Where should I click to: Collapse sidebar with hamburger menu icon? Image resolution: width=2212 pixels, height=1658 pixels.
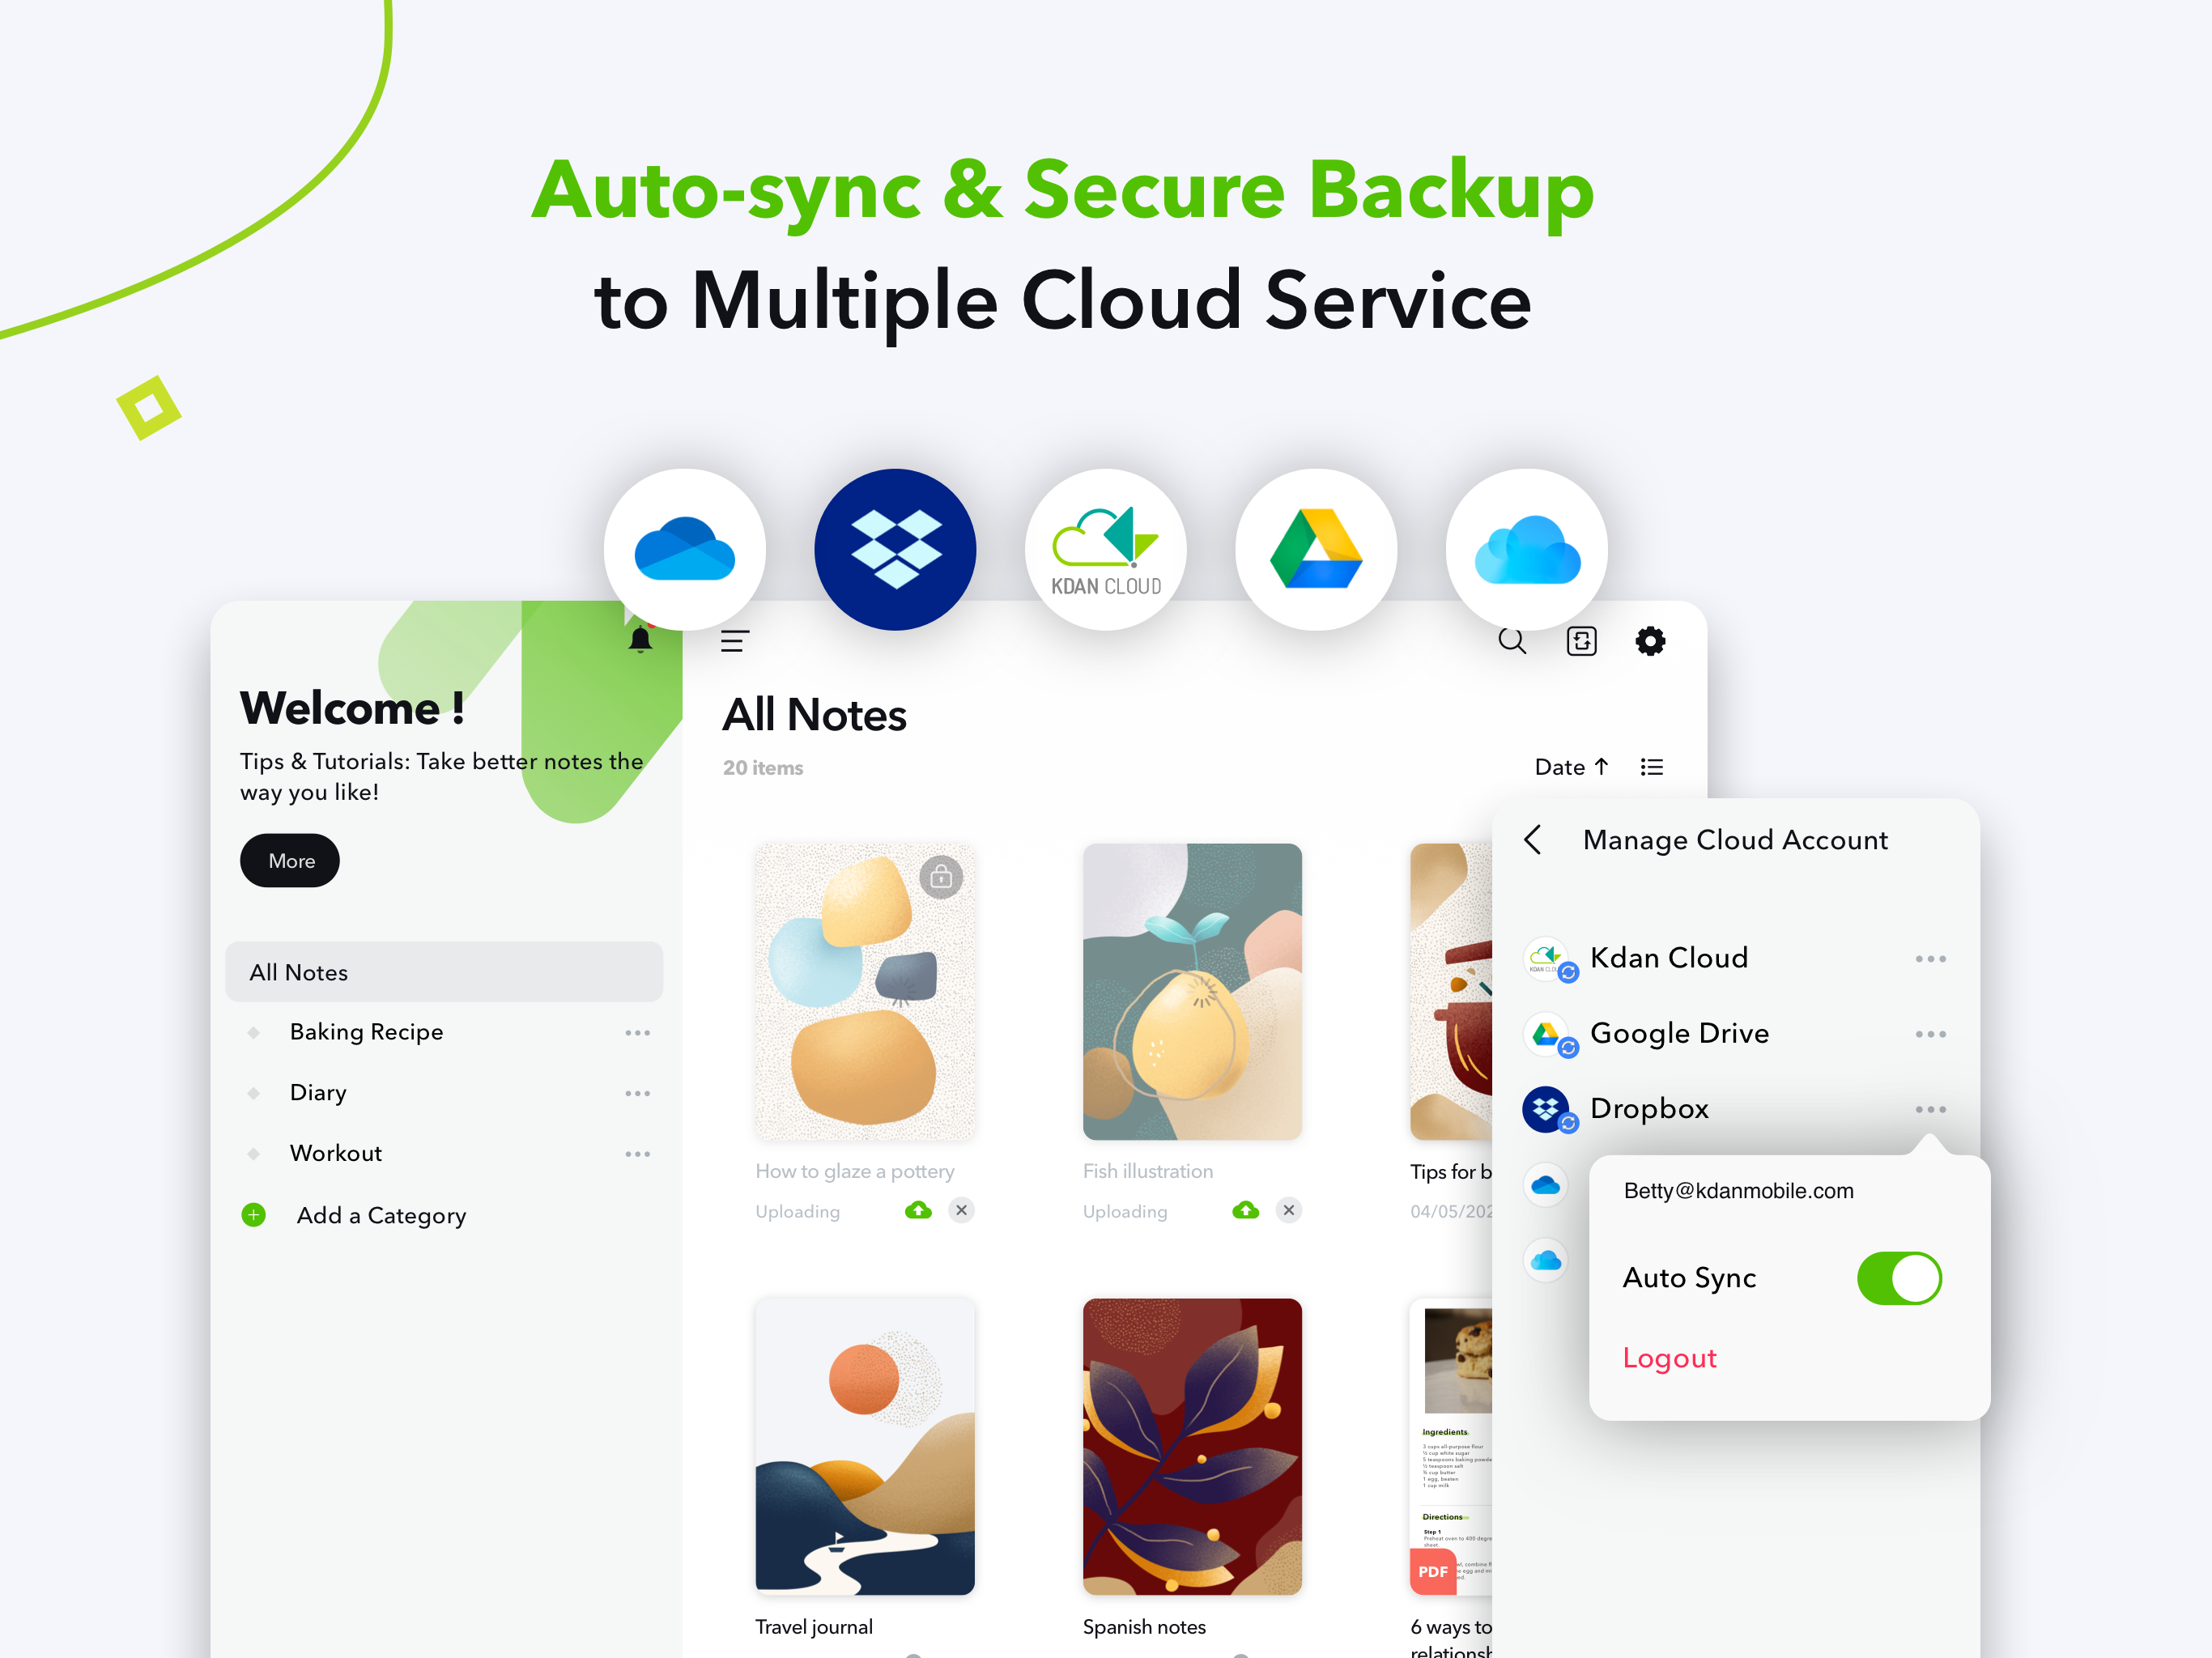point(734,641)
